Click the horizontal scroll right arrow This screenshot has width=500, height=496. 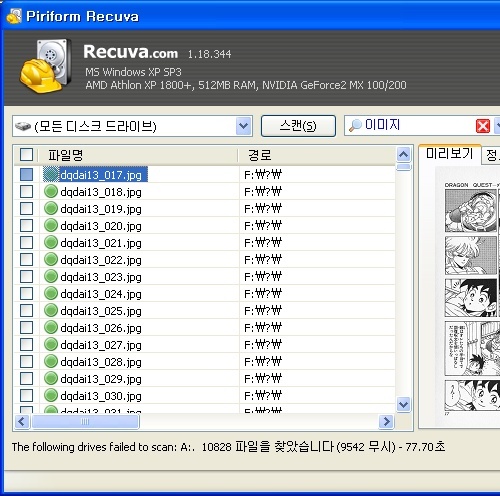click(386, 422)
